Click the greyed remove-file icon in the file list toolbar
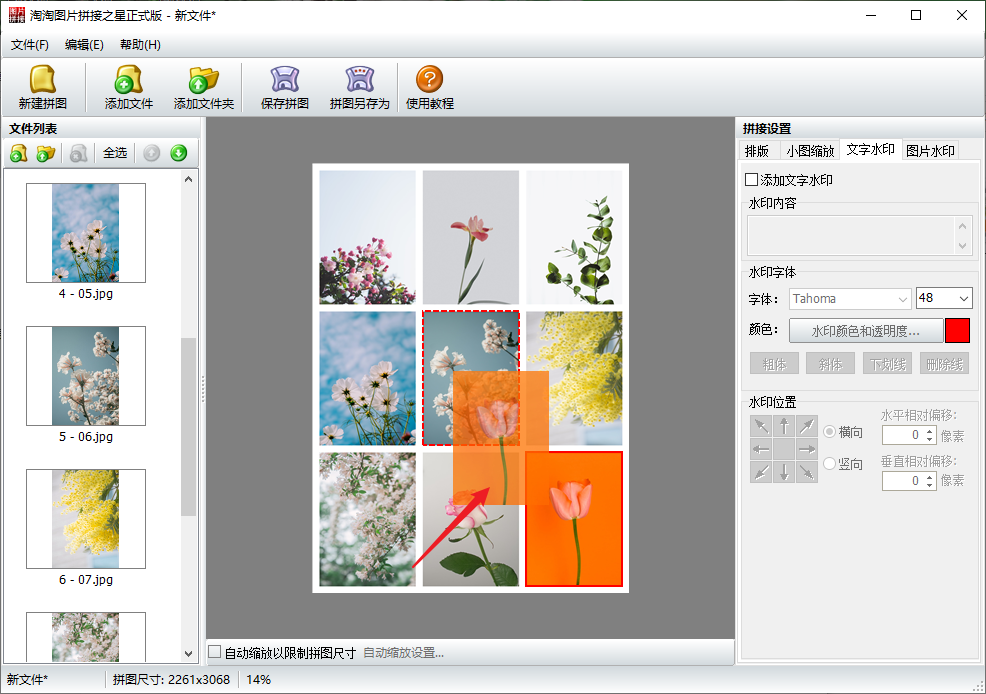Screen dimensions: 986x694 [x=79, y=153]
